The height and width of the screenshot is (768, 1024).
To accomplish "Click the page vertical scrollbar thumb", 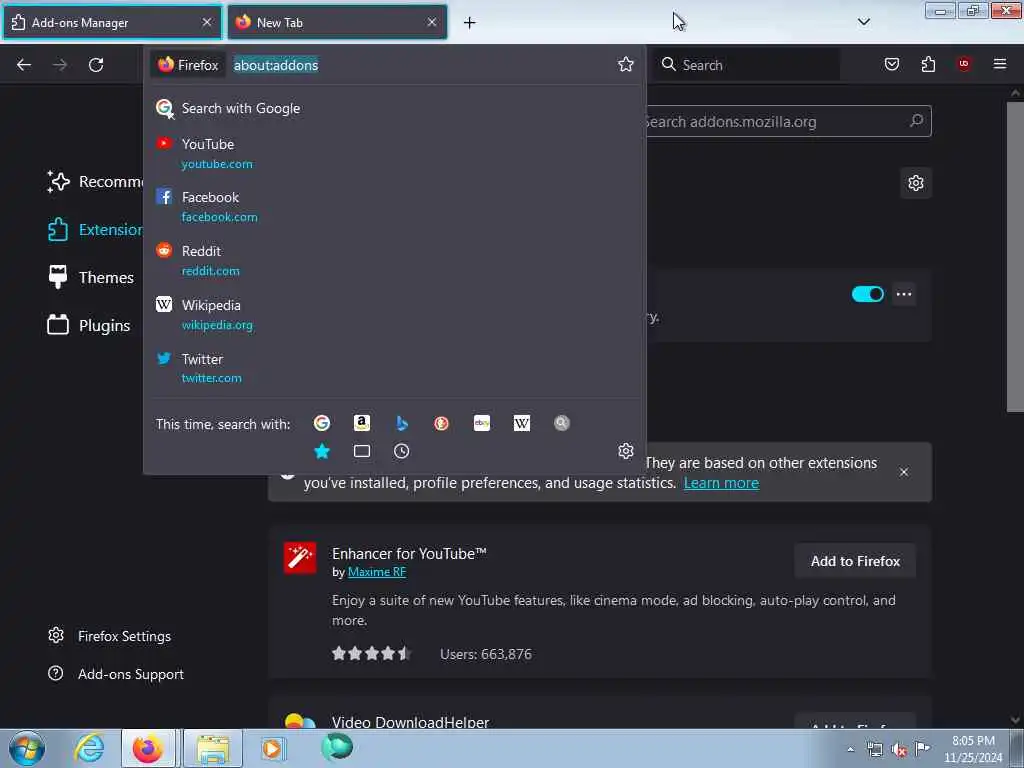I will [x=1015, y=256].
